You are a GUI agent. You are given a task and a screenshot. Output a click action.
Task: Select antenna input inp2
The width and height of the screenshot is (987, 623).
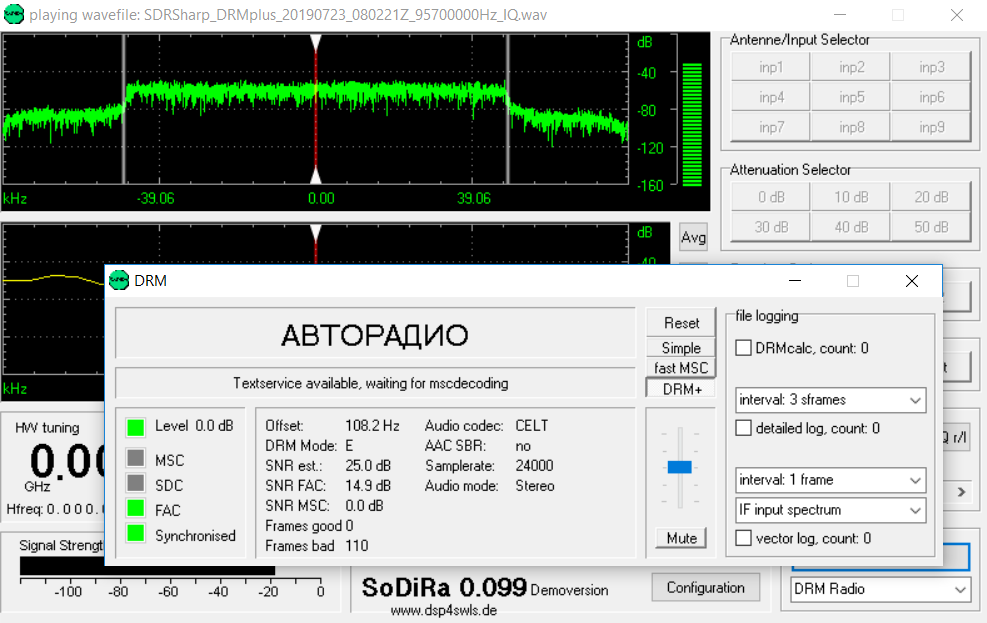coord(851,67)
